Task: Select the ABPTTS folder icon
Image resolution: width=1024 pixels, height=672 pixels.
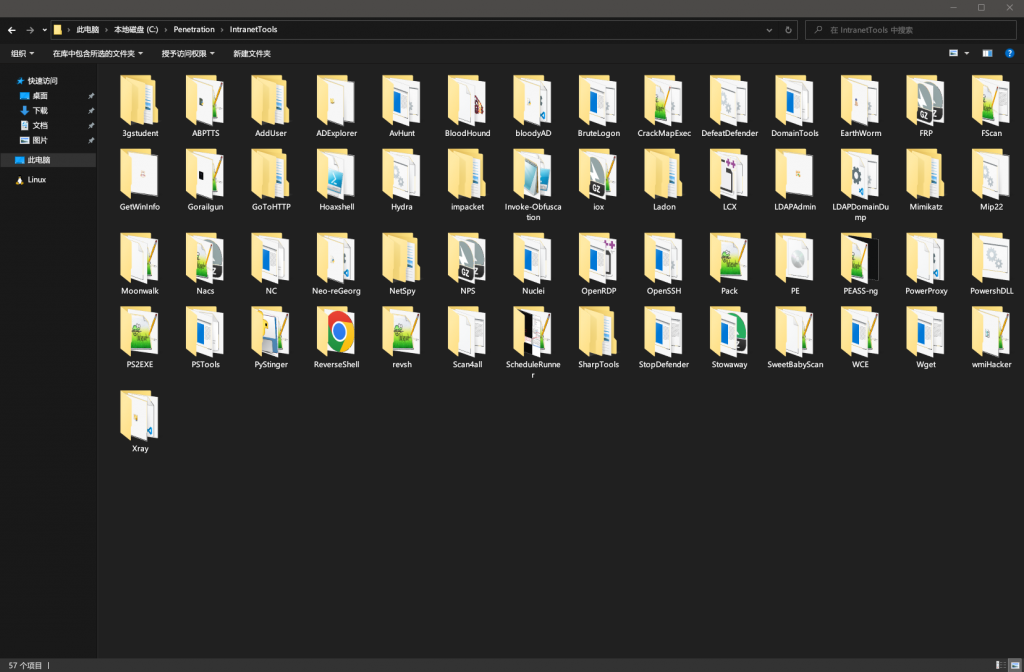Action: (x=205, y=100)
